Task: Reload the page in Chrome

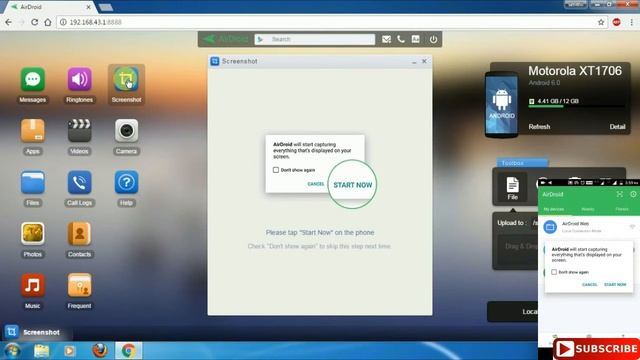Action: [x=35, y=22]
